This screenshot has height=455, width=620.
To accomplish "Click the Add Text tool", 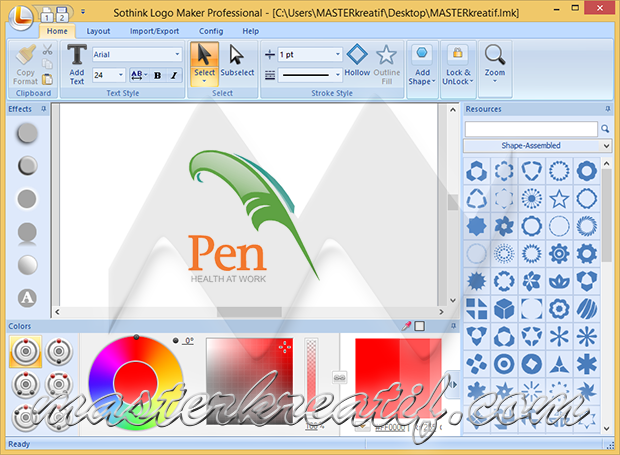I will [77, 64].
